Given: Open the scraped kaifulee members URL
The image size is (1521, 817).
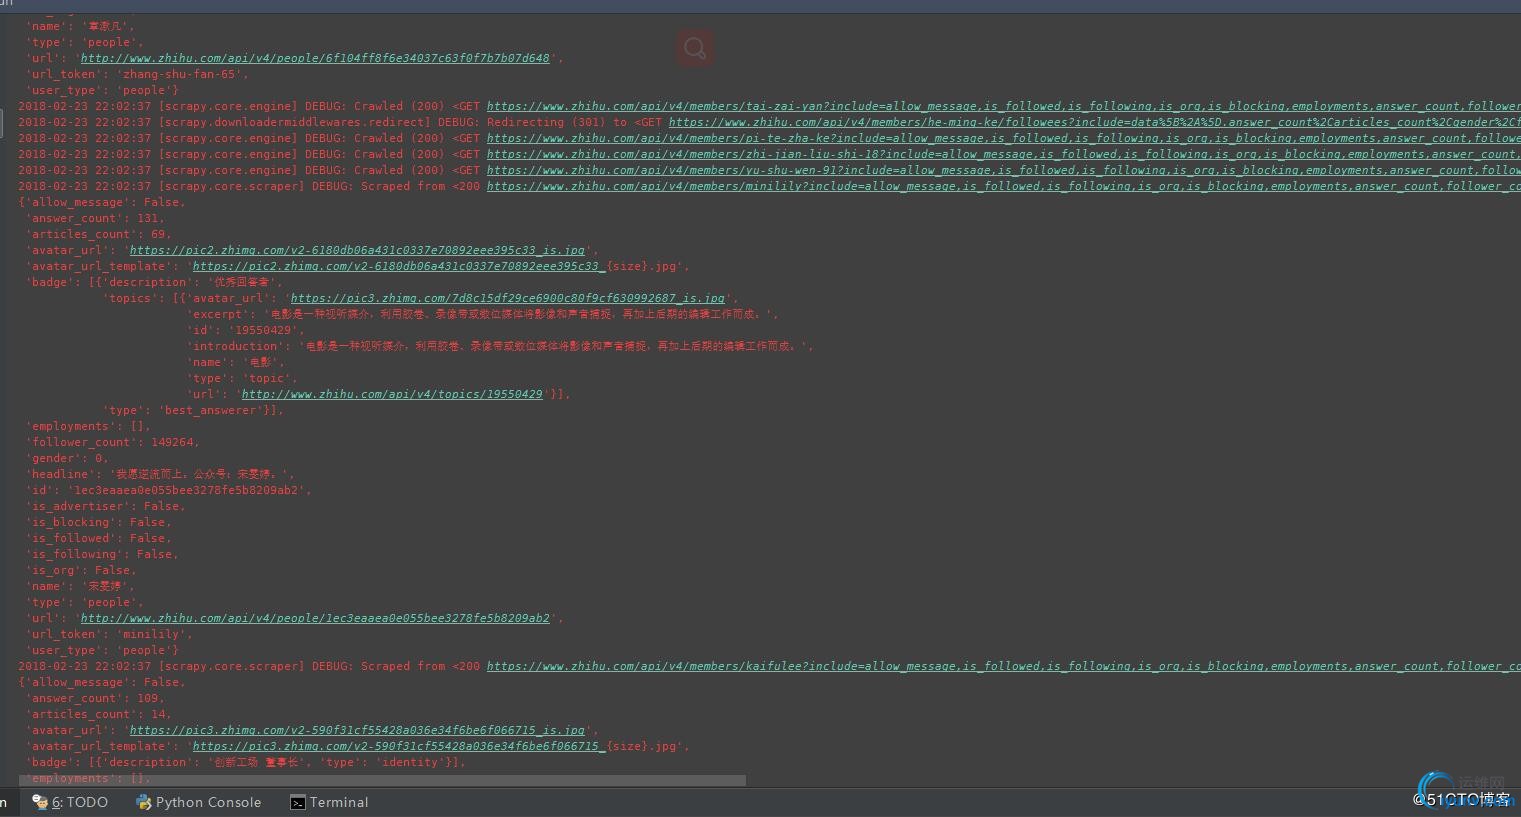Looking at the screenshot, I should pyautogui.click(x=1003, y=666).
